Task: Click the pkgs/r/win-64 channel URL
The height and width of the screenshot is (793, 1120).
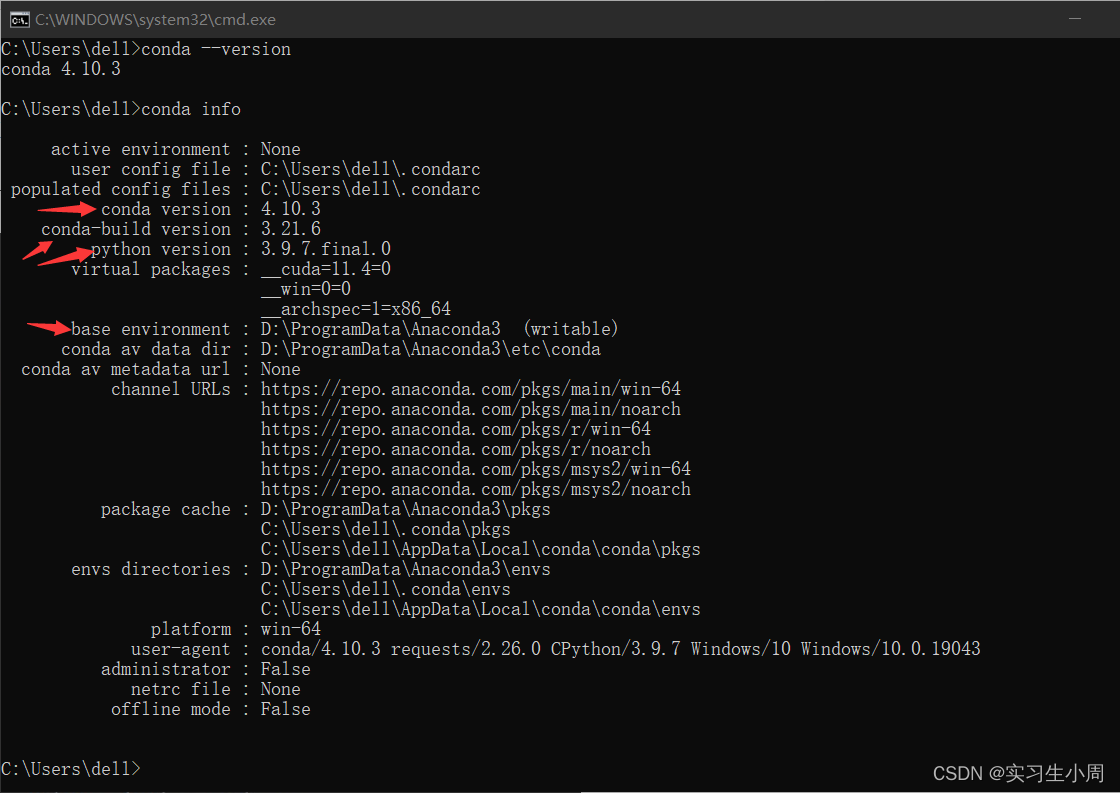Action: 455,429
